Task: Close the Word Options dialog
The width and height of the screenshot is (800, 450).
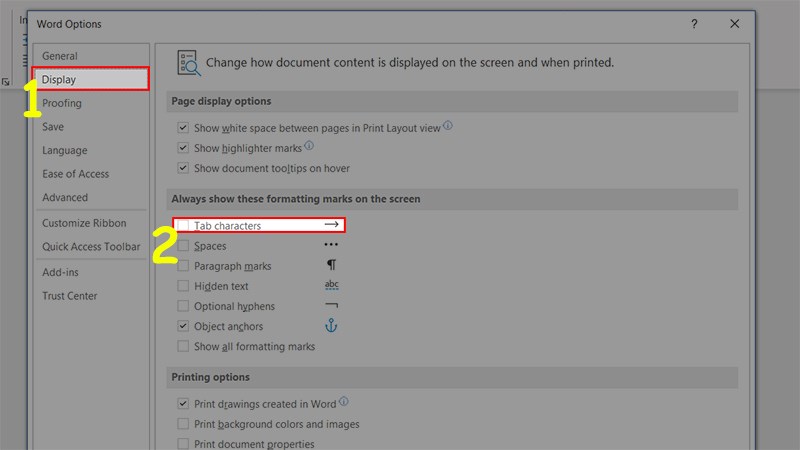Action: (x=735, y=24)
